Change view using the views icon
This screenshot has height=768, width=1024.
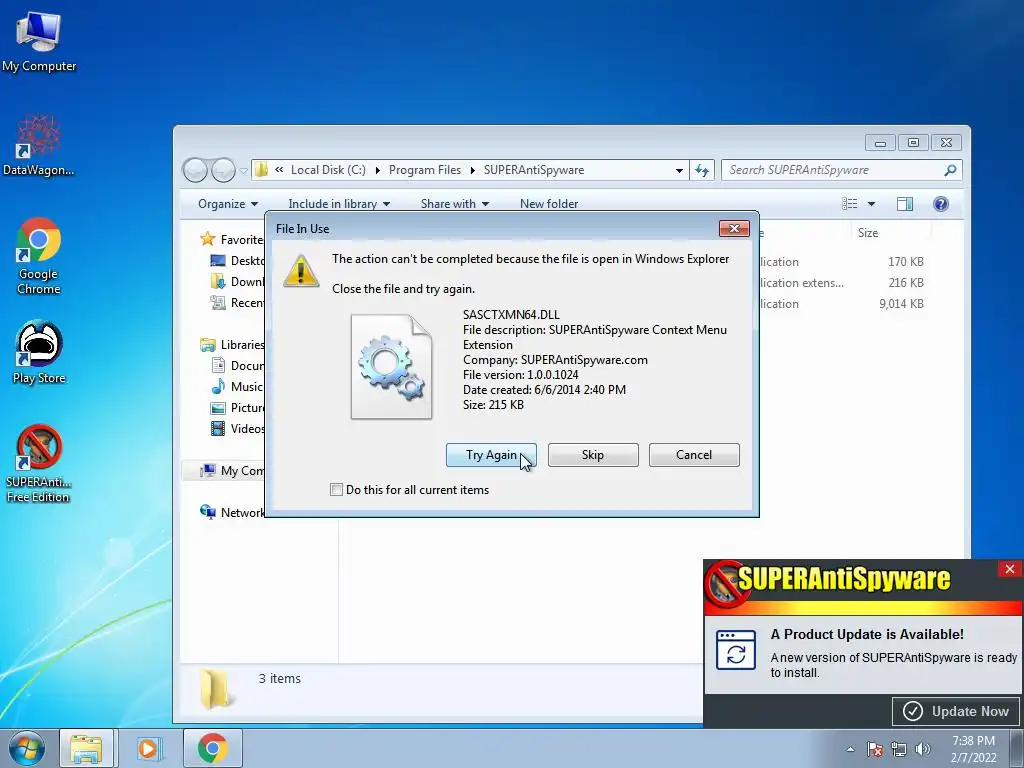point(850,204)
